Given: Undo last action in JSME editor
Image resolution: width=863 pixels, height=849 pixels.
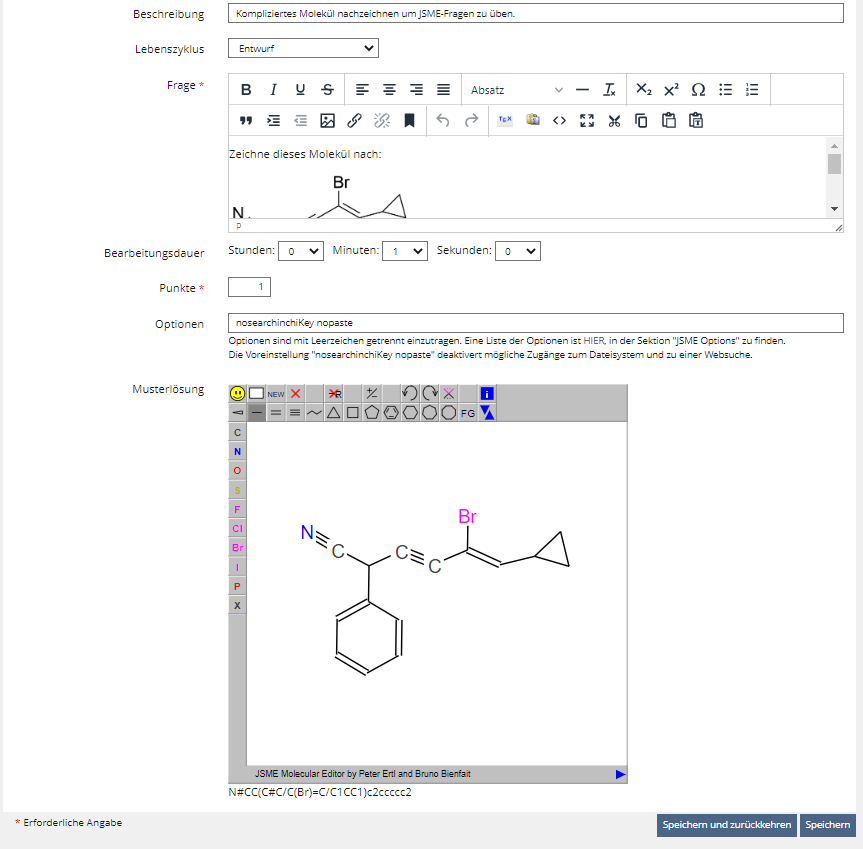Looking at the screenshot, I should point(410,393).
